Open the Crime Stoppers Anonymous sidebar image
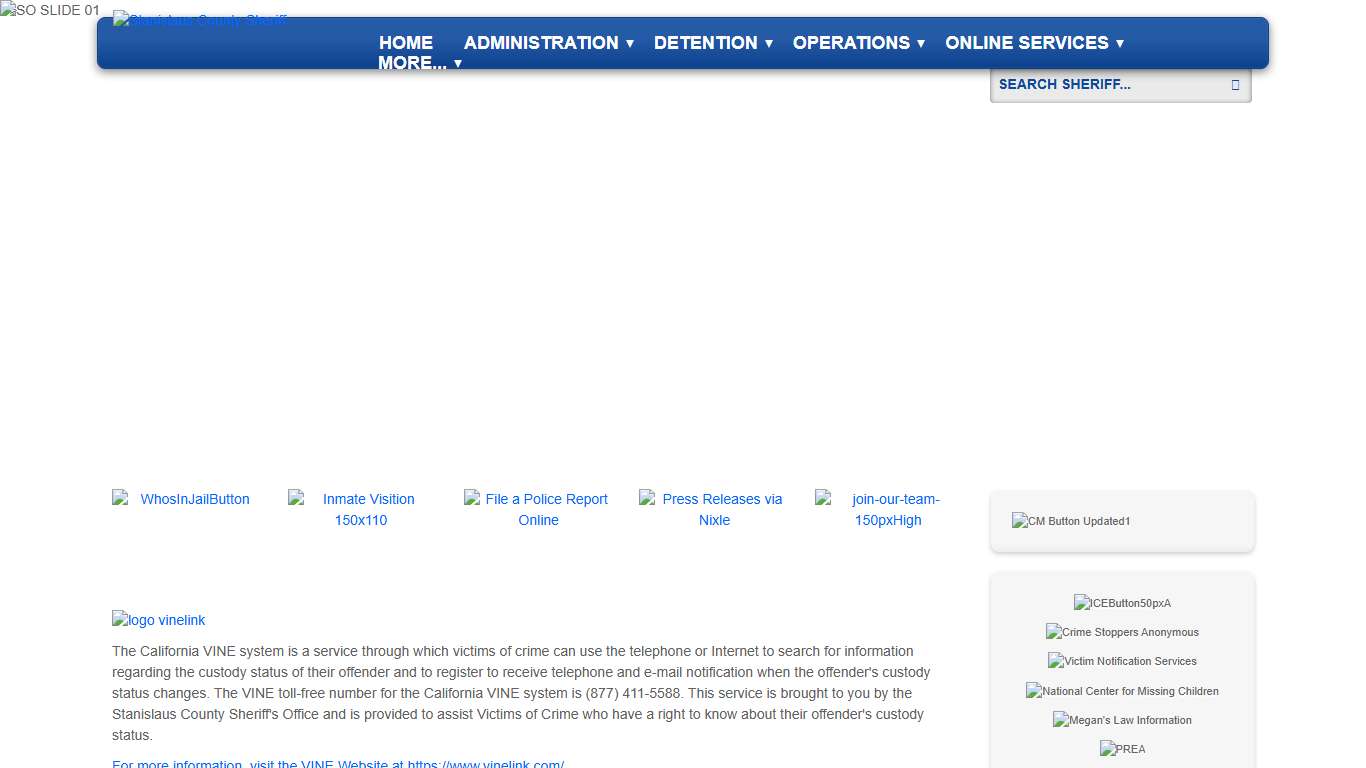Image resolution: width=1366 pixels, height=768 pixels. coord(1122,632)
